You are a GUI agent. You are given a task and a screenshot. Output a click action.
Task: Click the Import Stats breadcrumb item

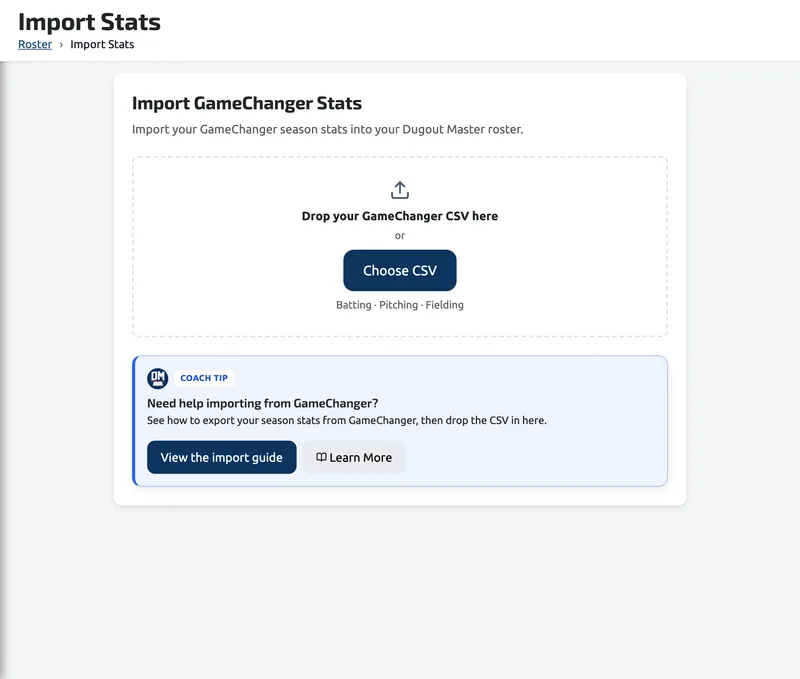[x=102, y=44]
